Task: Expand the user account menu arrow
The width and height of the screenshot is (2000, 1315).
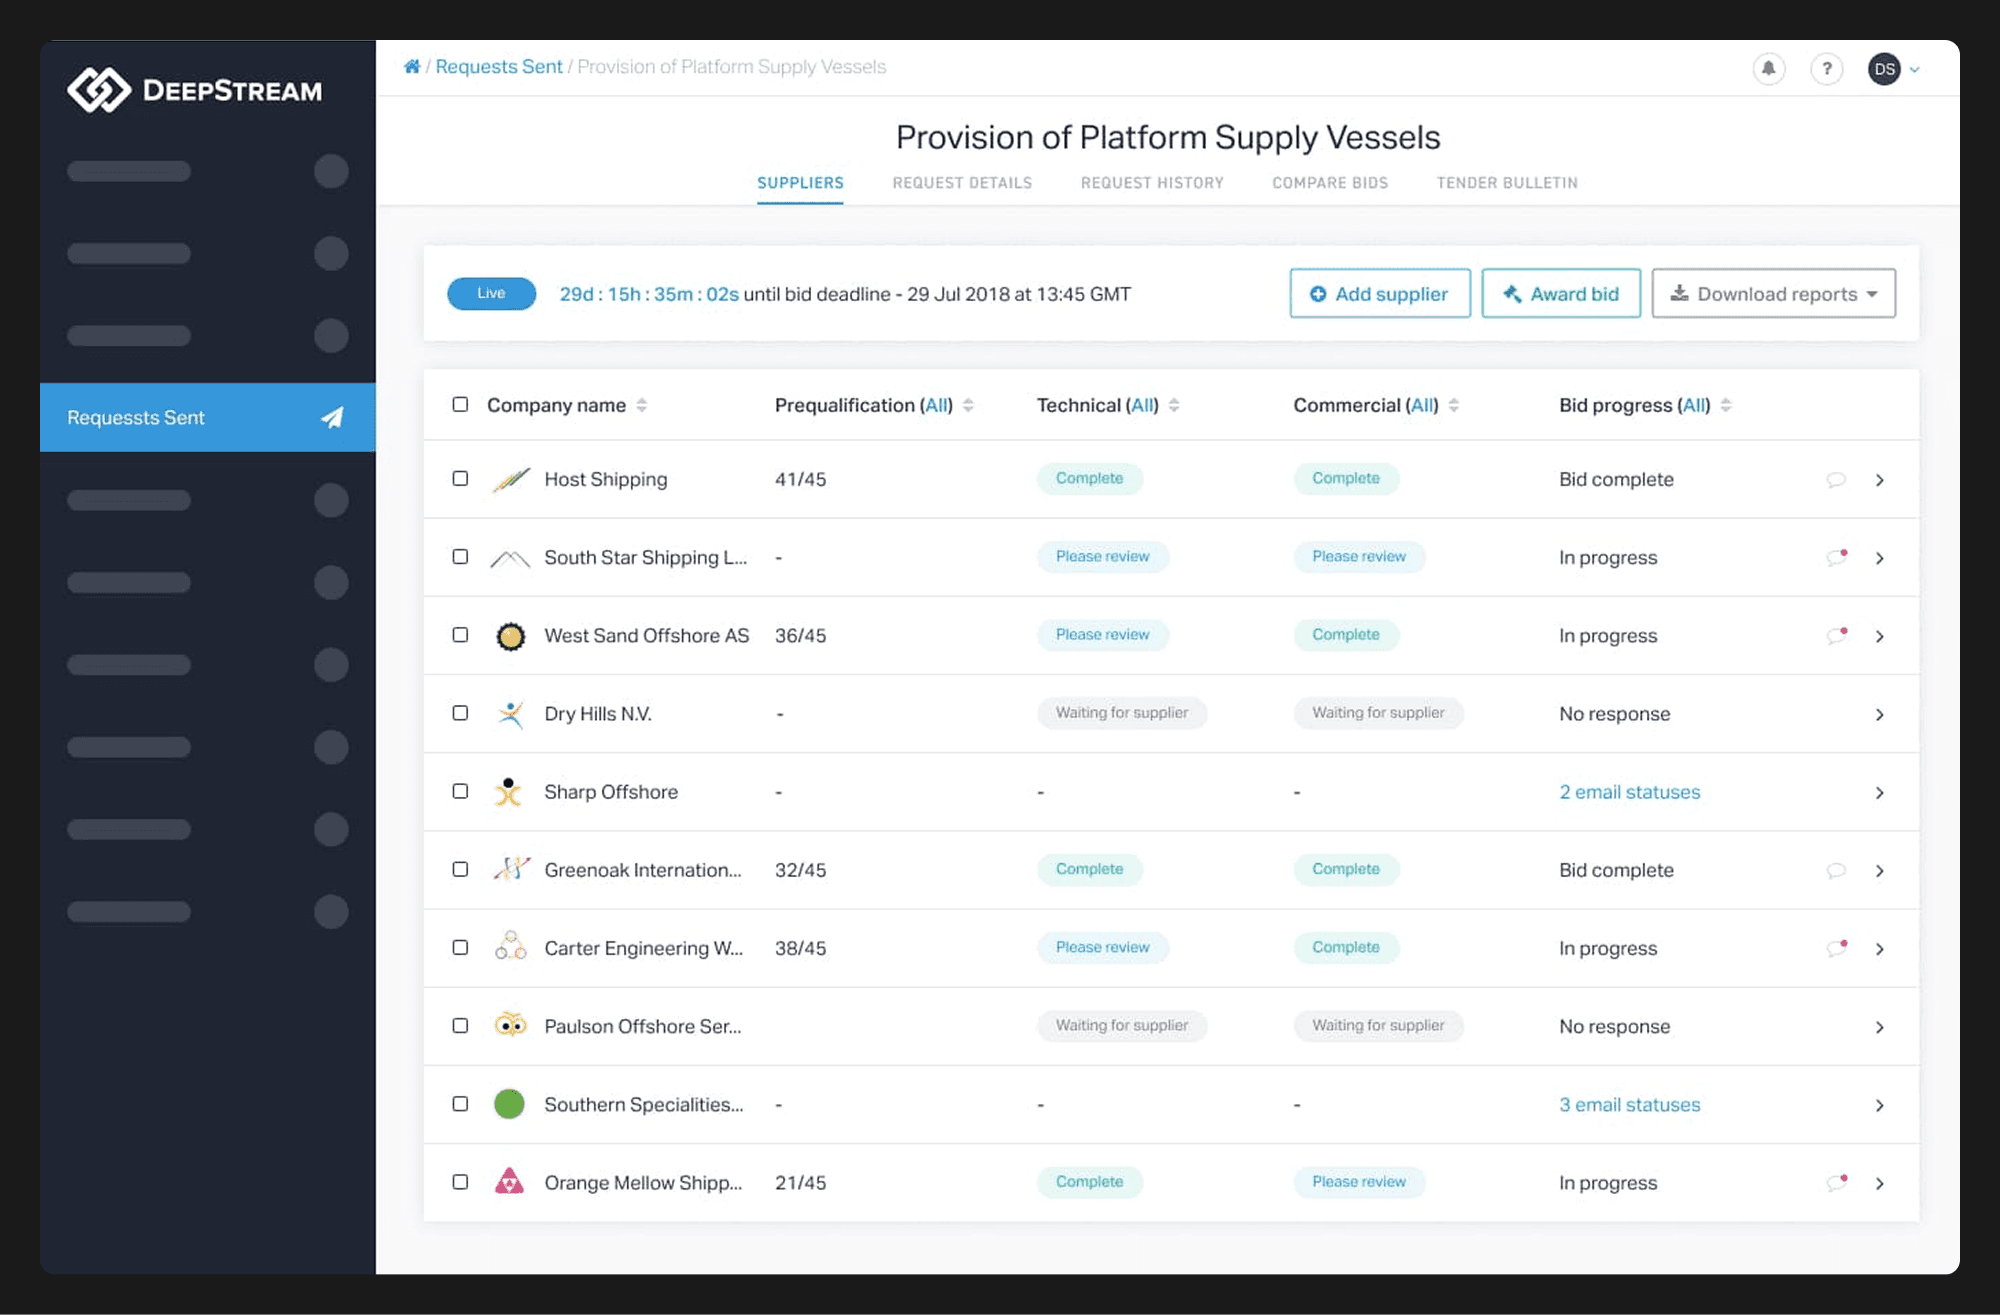Action: tap(1915, 70)
